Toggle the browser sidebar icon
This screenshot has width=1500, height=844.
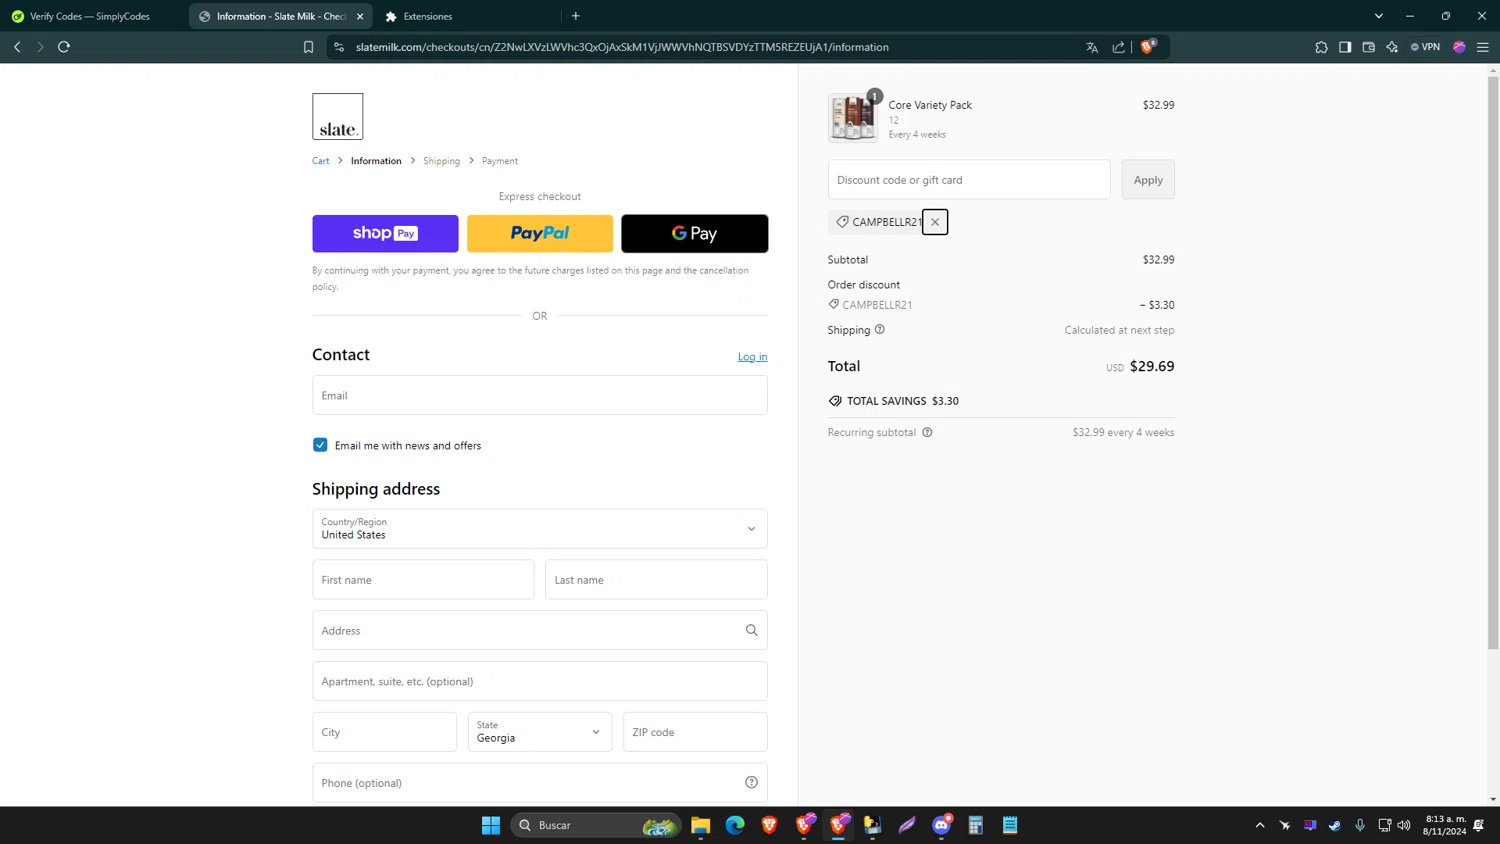[x=1345, y=47]
